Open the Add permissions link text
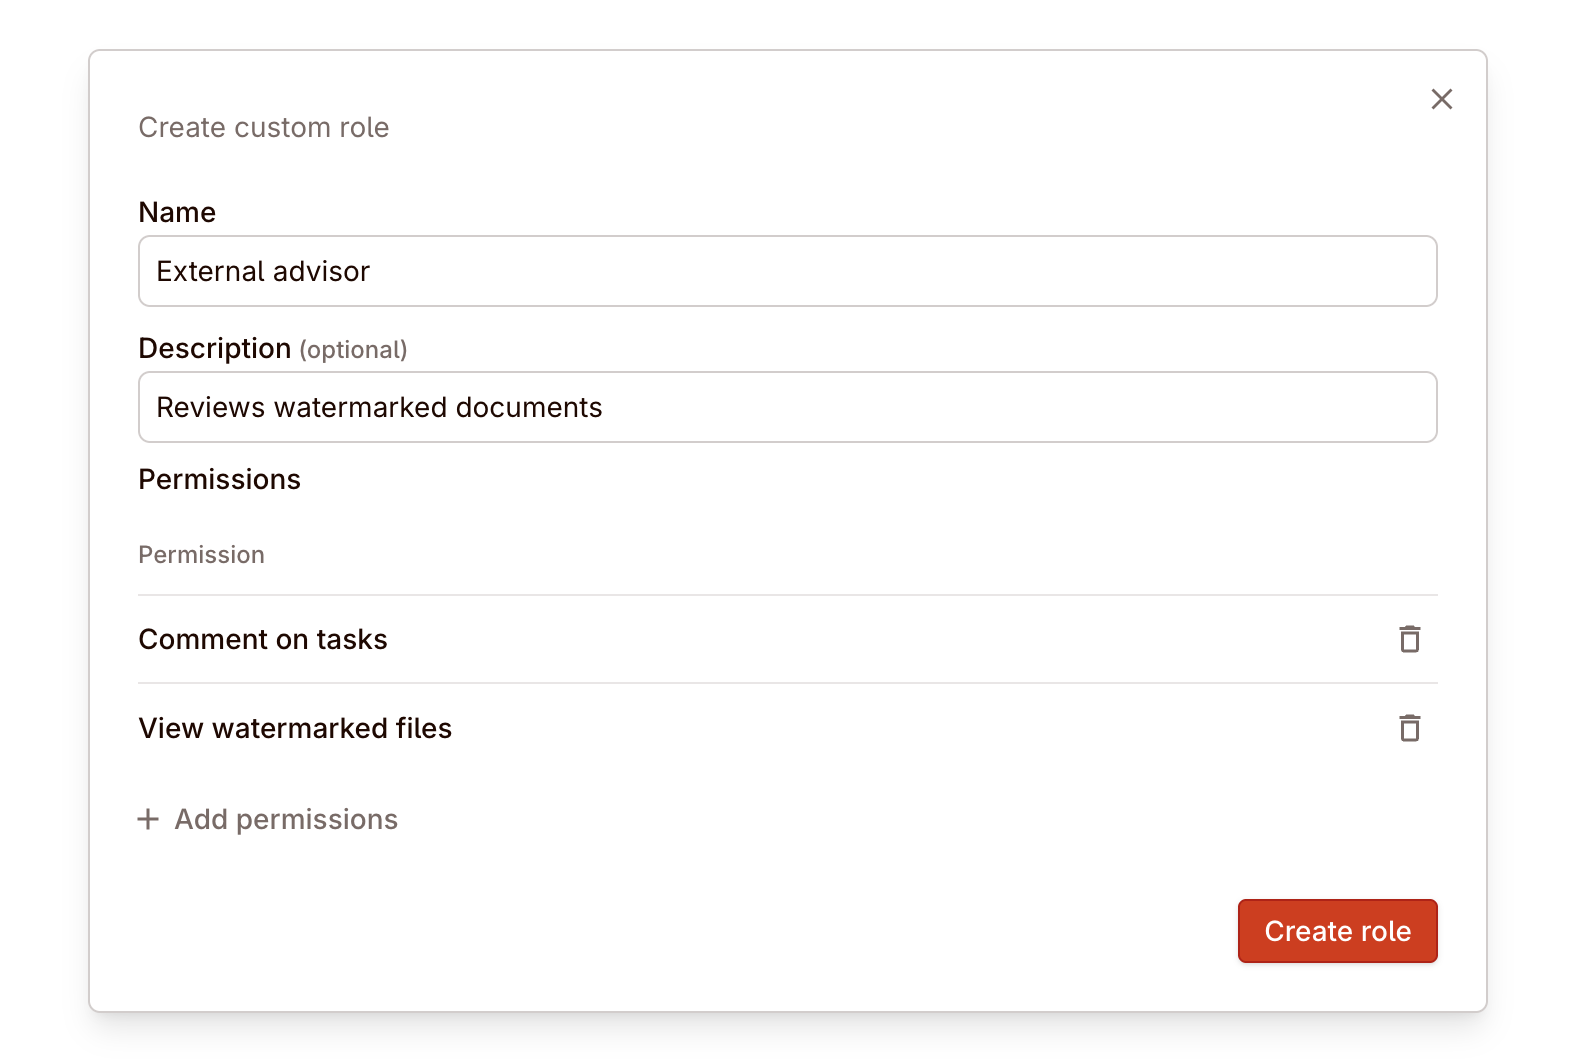This screenshot has width=1580, height=1060. point(286,819)
